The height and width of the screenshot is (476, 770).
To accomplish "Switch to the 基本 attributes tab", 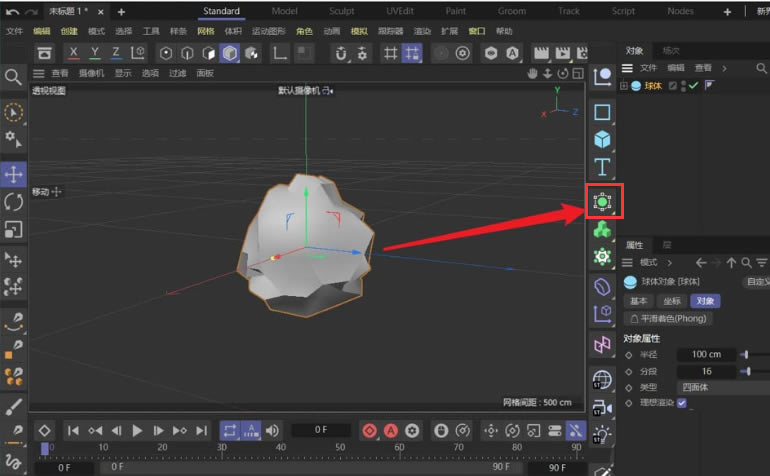I will 638,301.
